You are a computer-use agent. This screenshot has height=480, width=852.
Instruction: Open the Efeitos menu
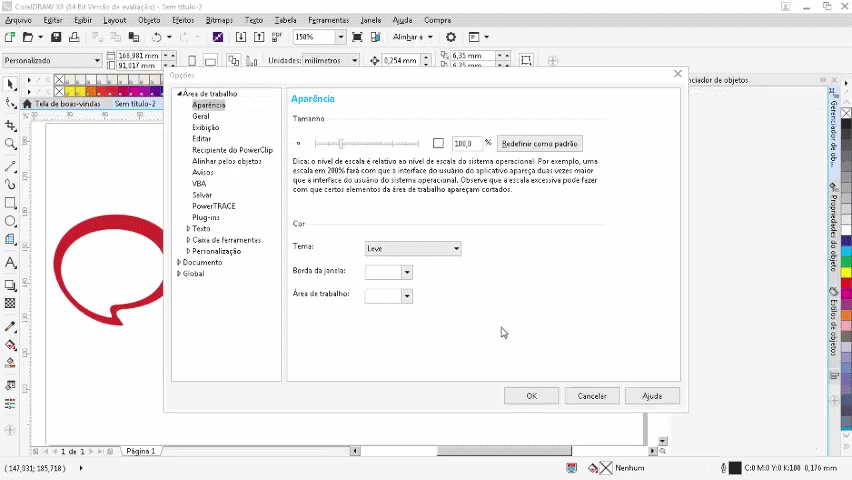[x=183, y=20]
